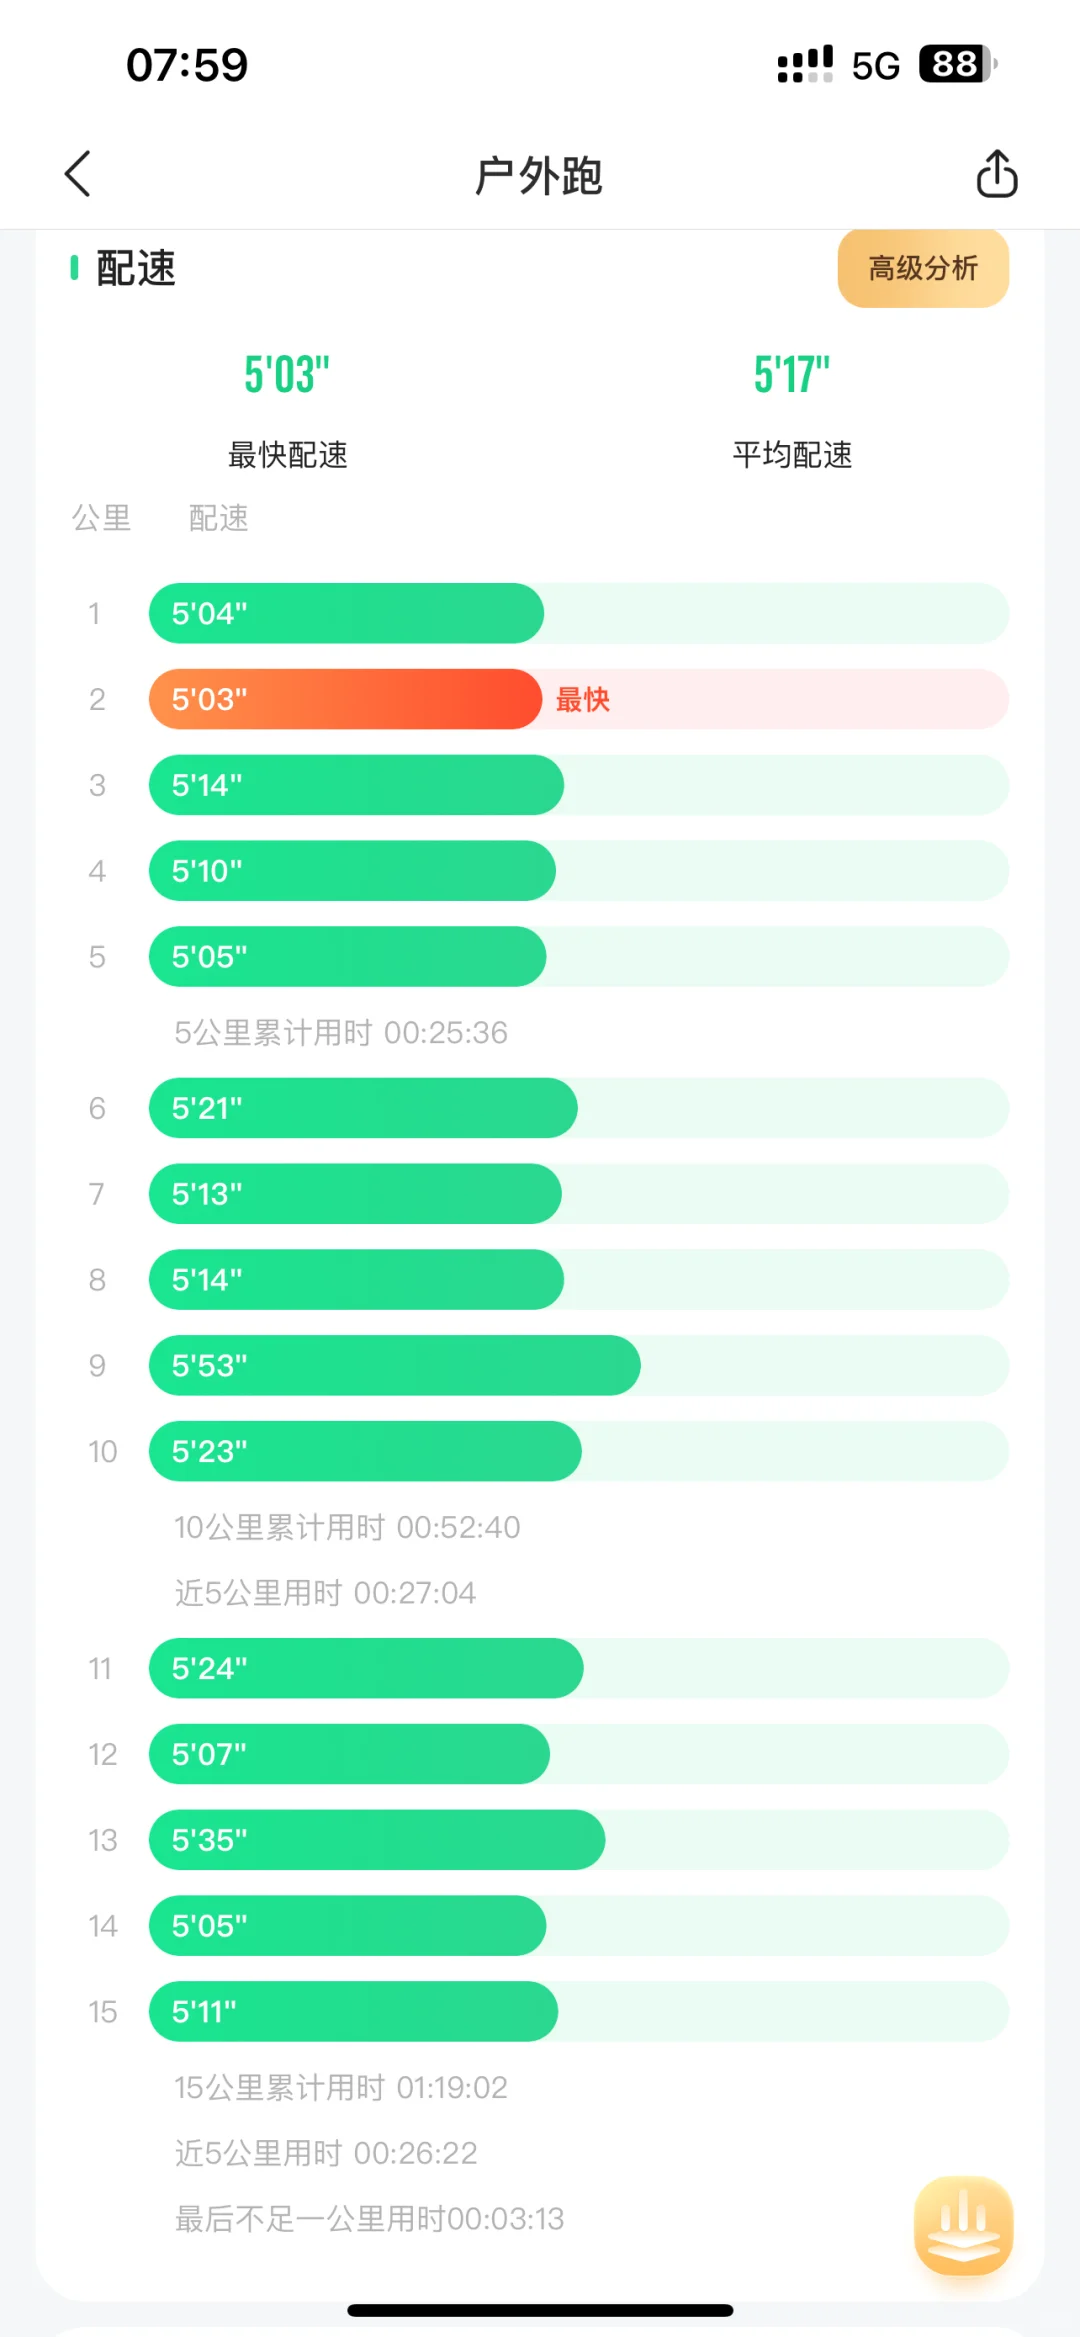This screenshot has width=1080, height=2337.
Task: Tap 5公里累计用时 00:25:36 text
Action: (341, 1032)
